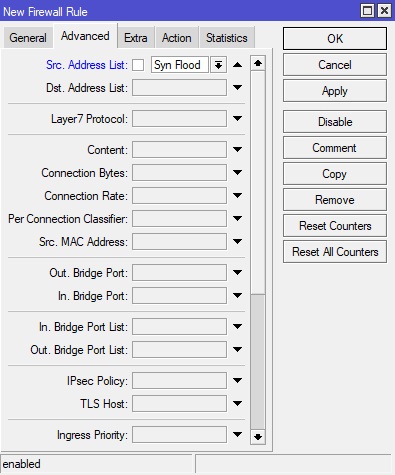
Task: Collapse the Src. Address List field
Action: tap(237, 65)
